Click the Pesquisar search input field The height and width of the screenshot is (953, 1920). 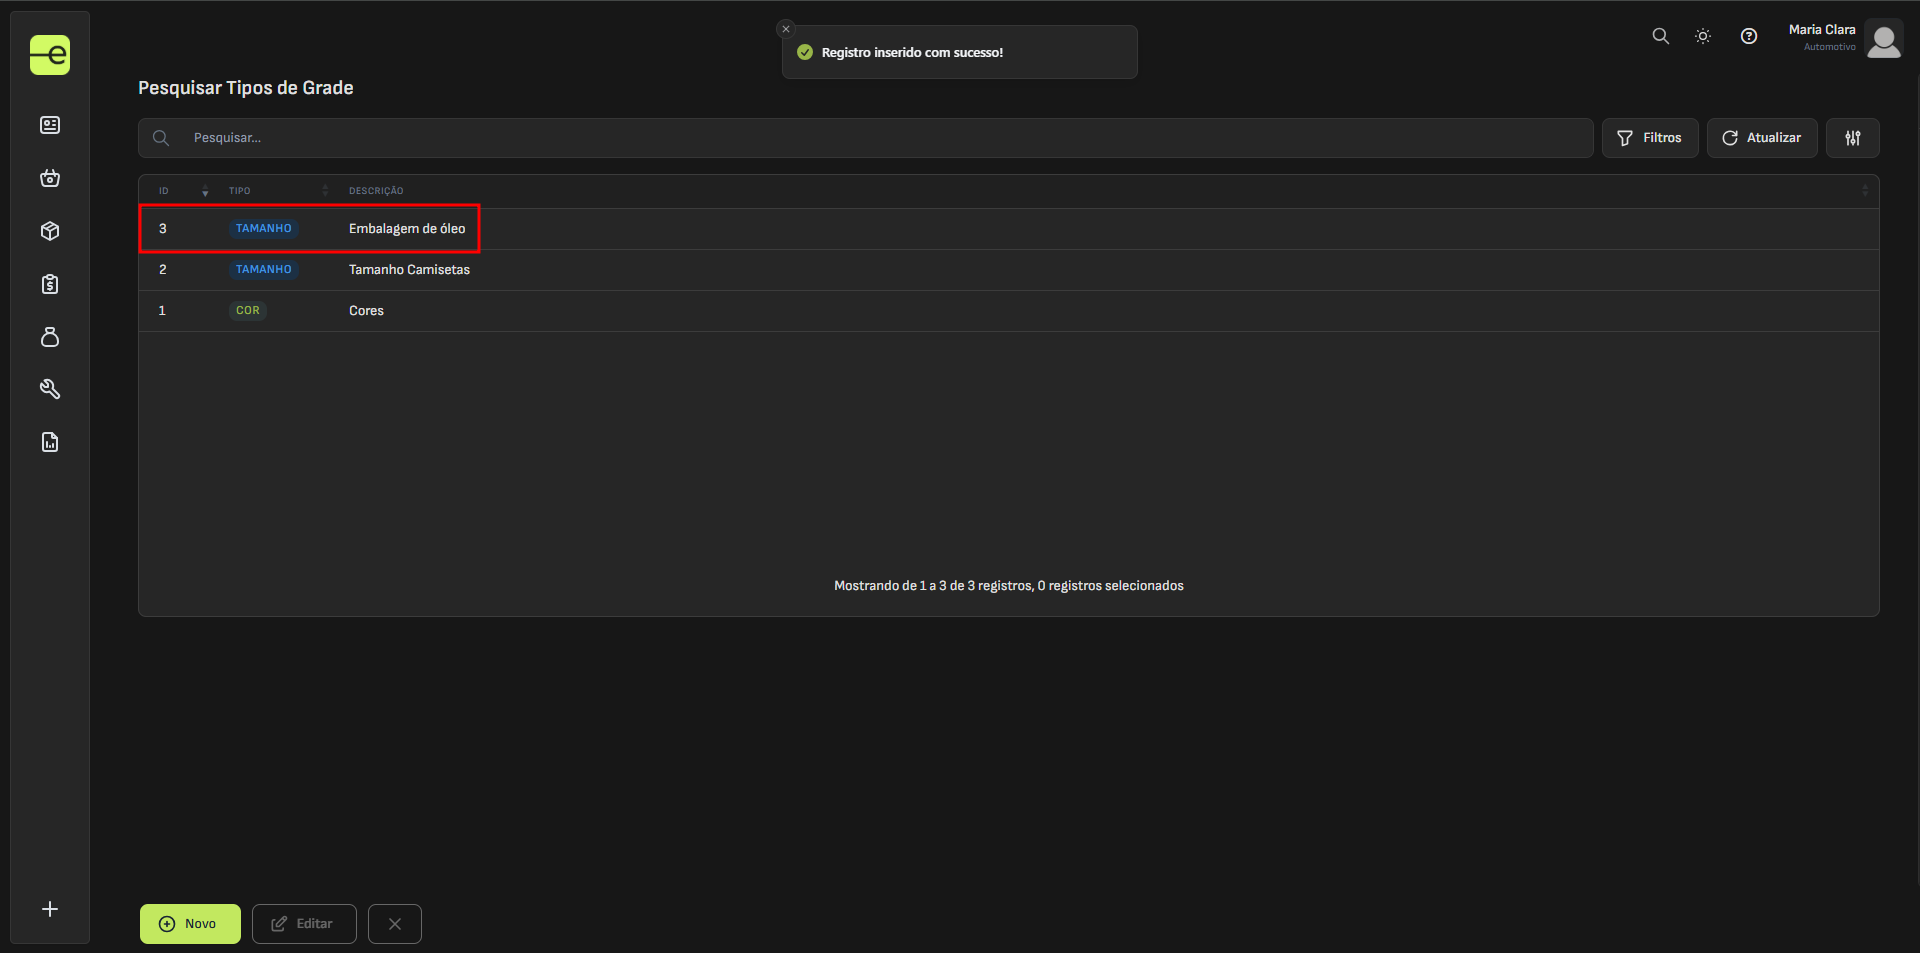(x=880, y=138)
